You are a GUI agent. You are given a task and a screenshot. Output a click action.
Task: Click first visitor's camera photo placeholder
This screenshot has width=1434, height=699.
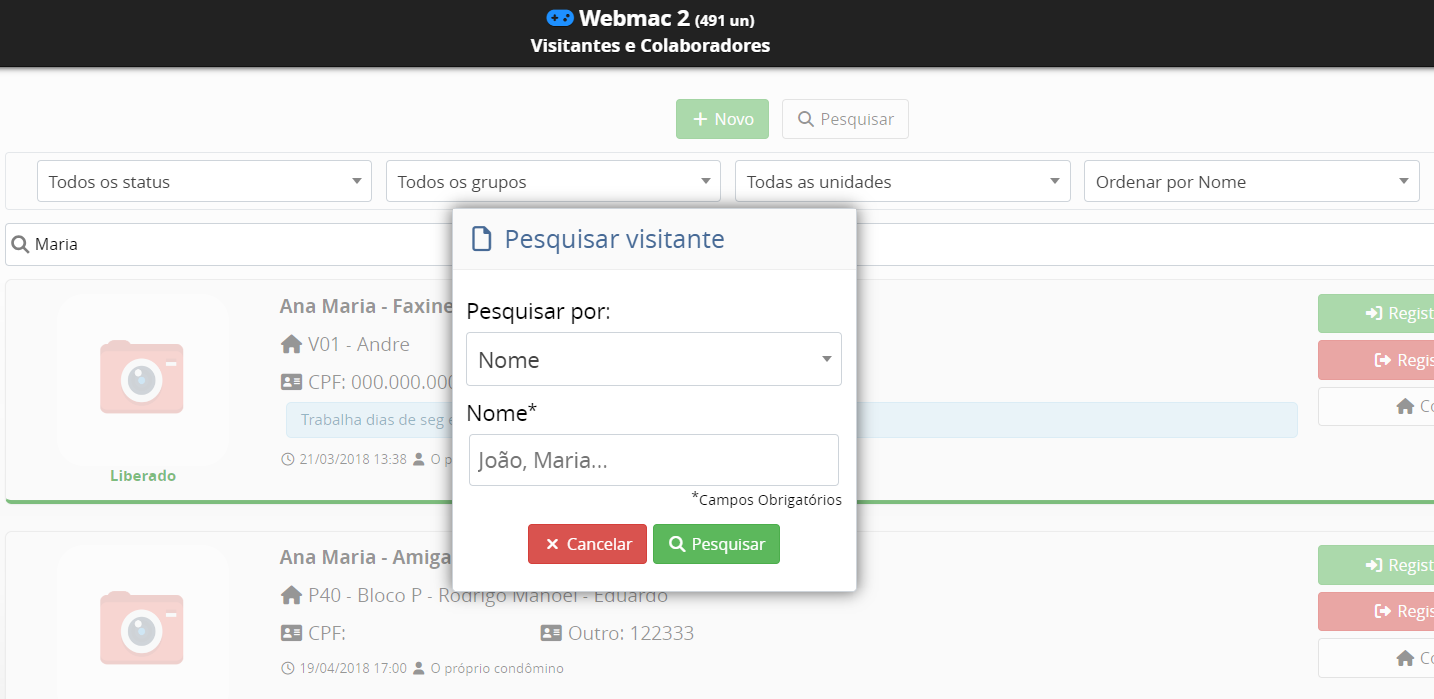tap(142, 377)
